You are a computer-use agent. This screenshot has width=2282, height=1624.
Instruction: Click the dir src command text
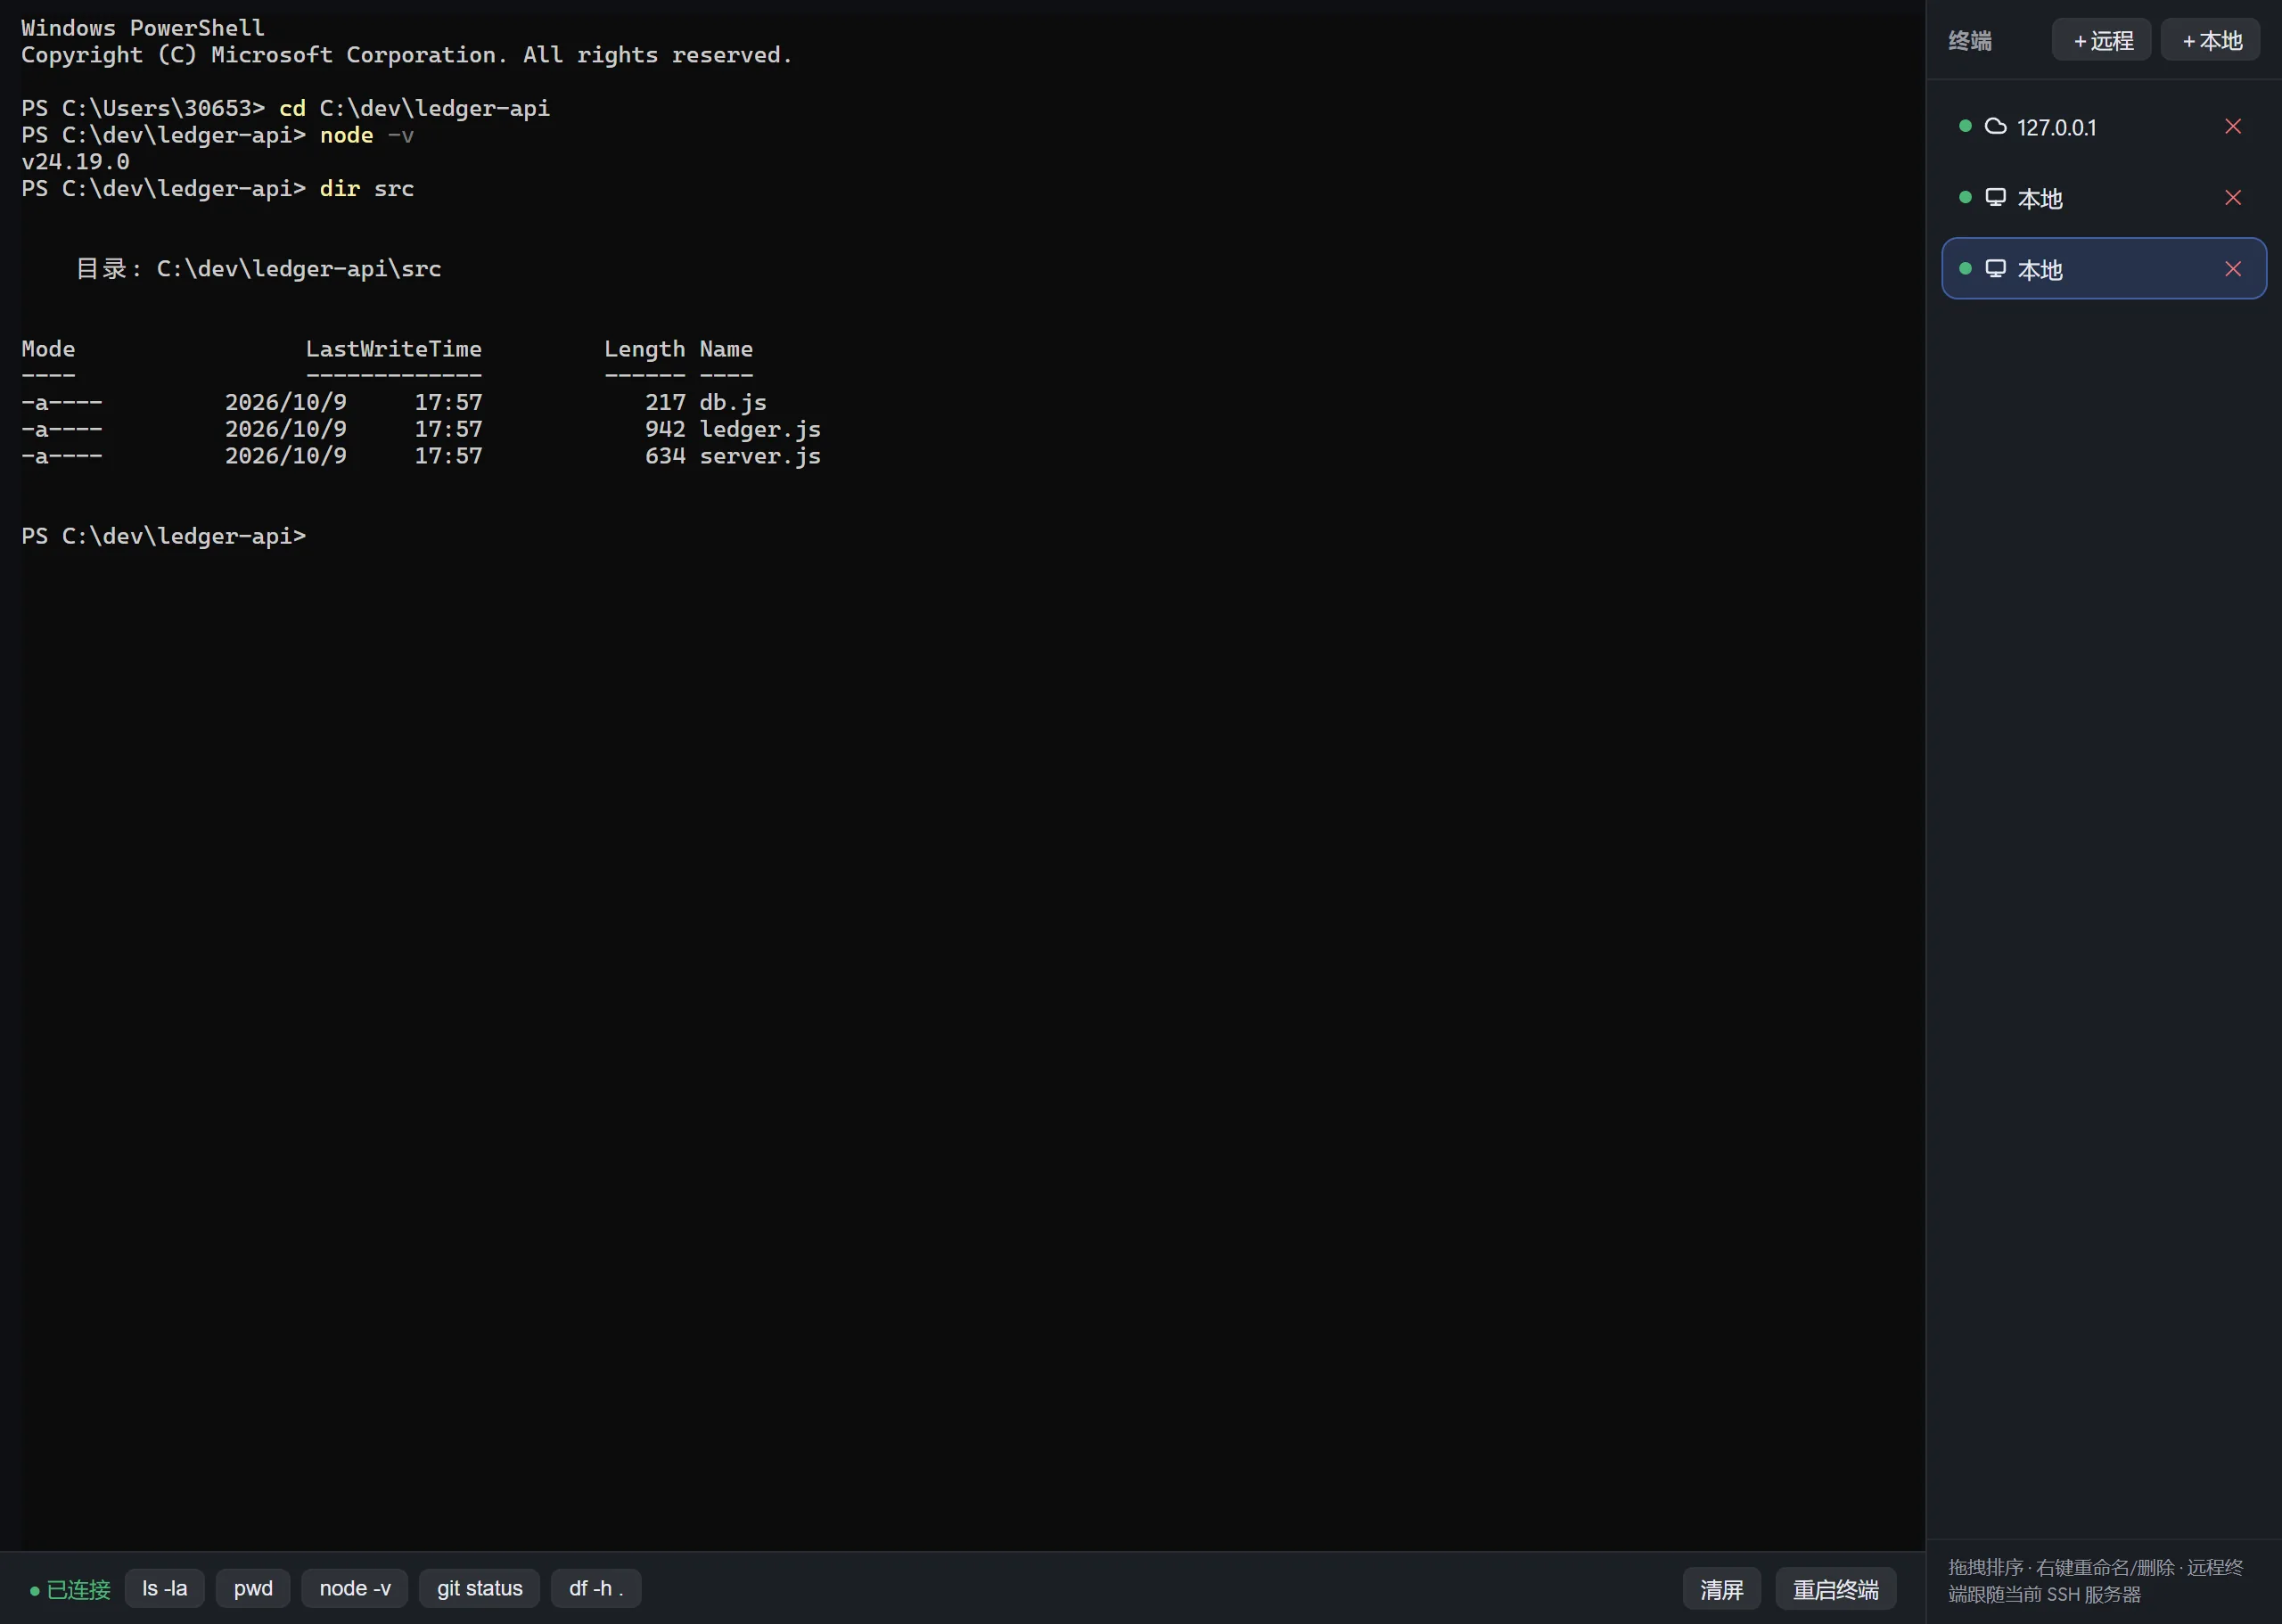[x=366, y=188]
